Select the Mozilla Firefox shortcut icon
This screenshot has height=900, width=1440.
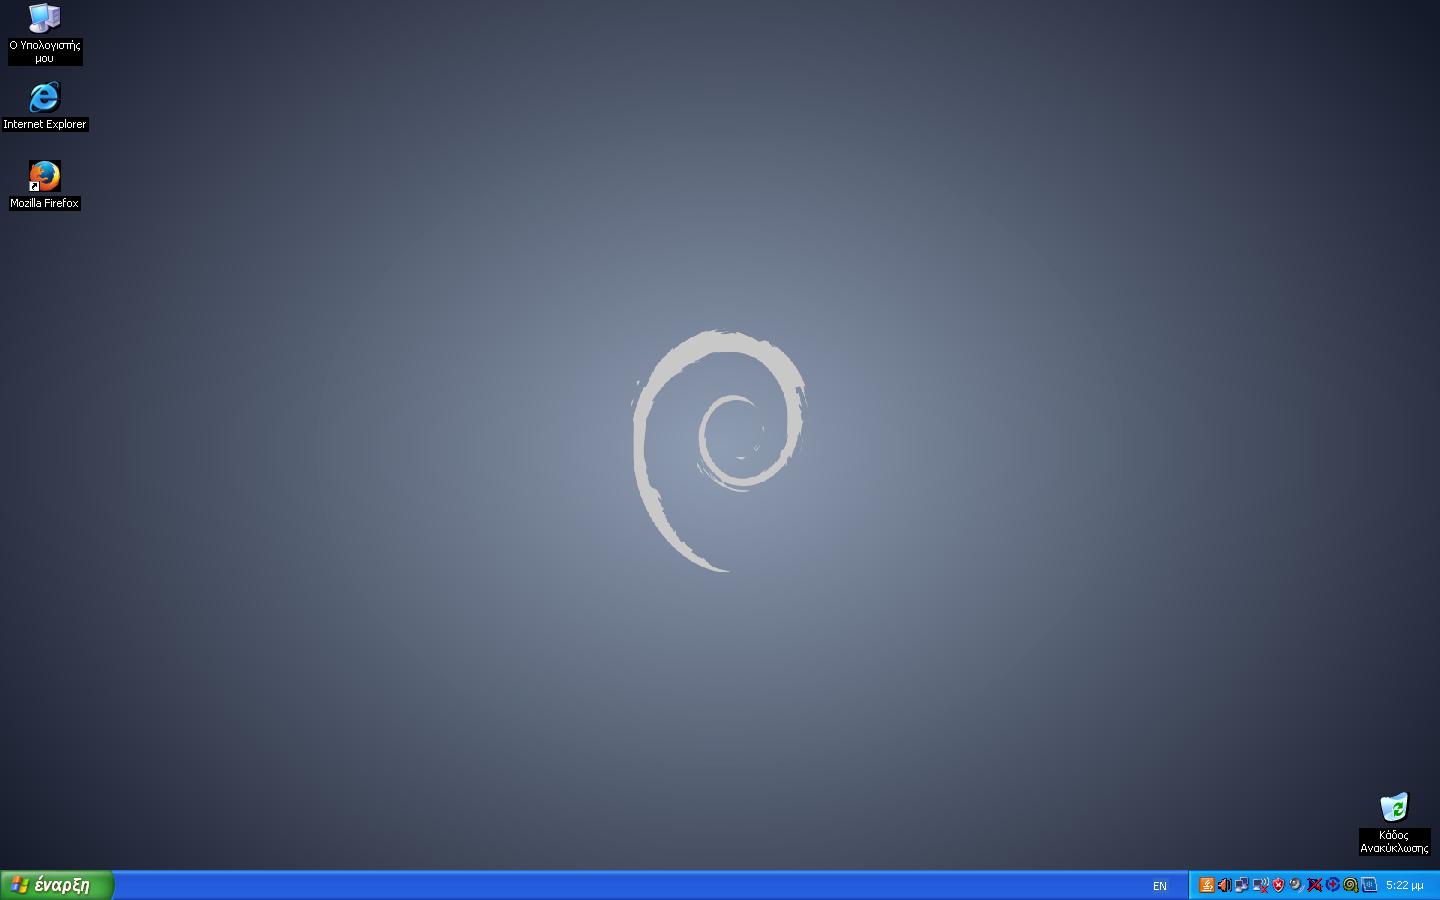click(45, 176)
